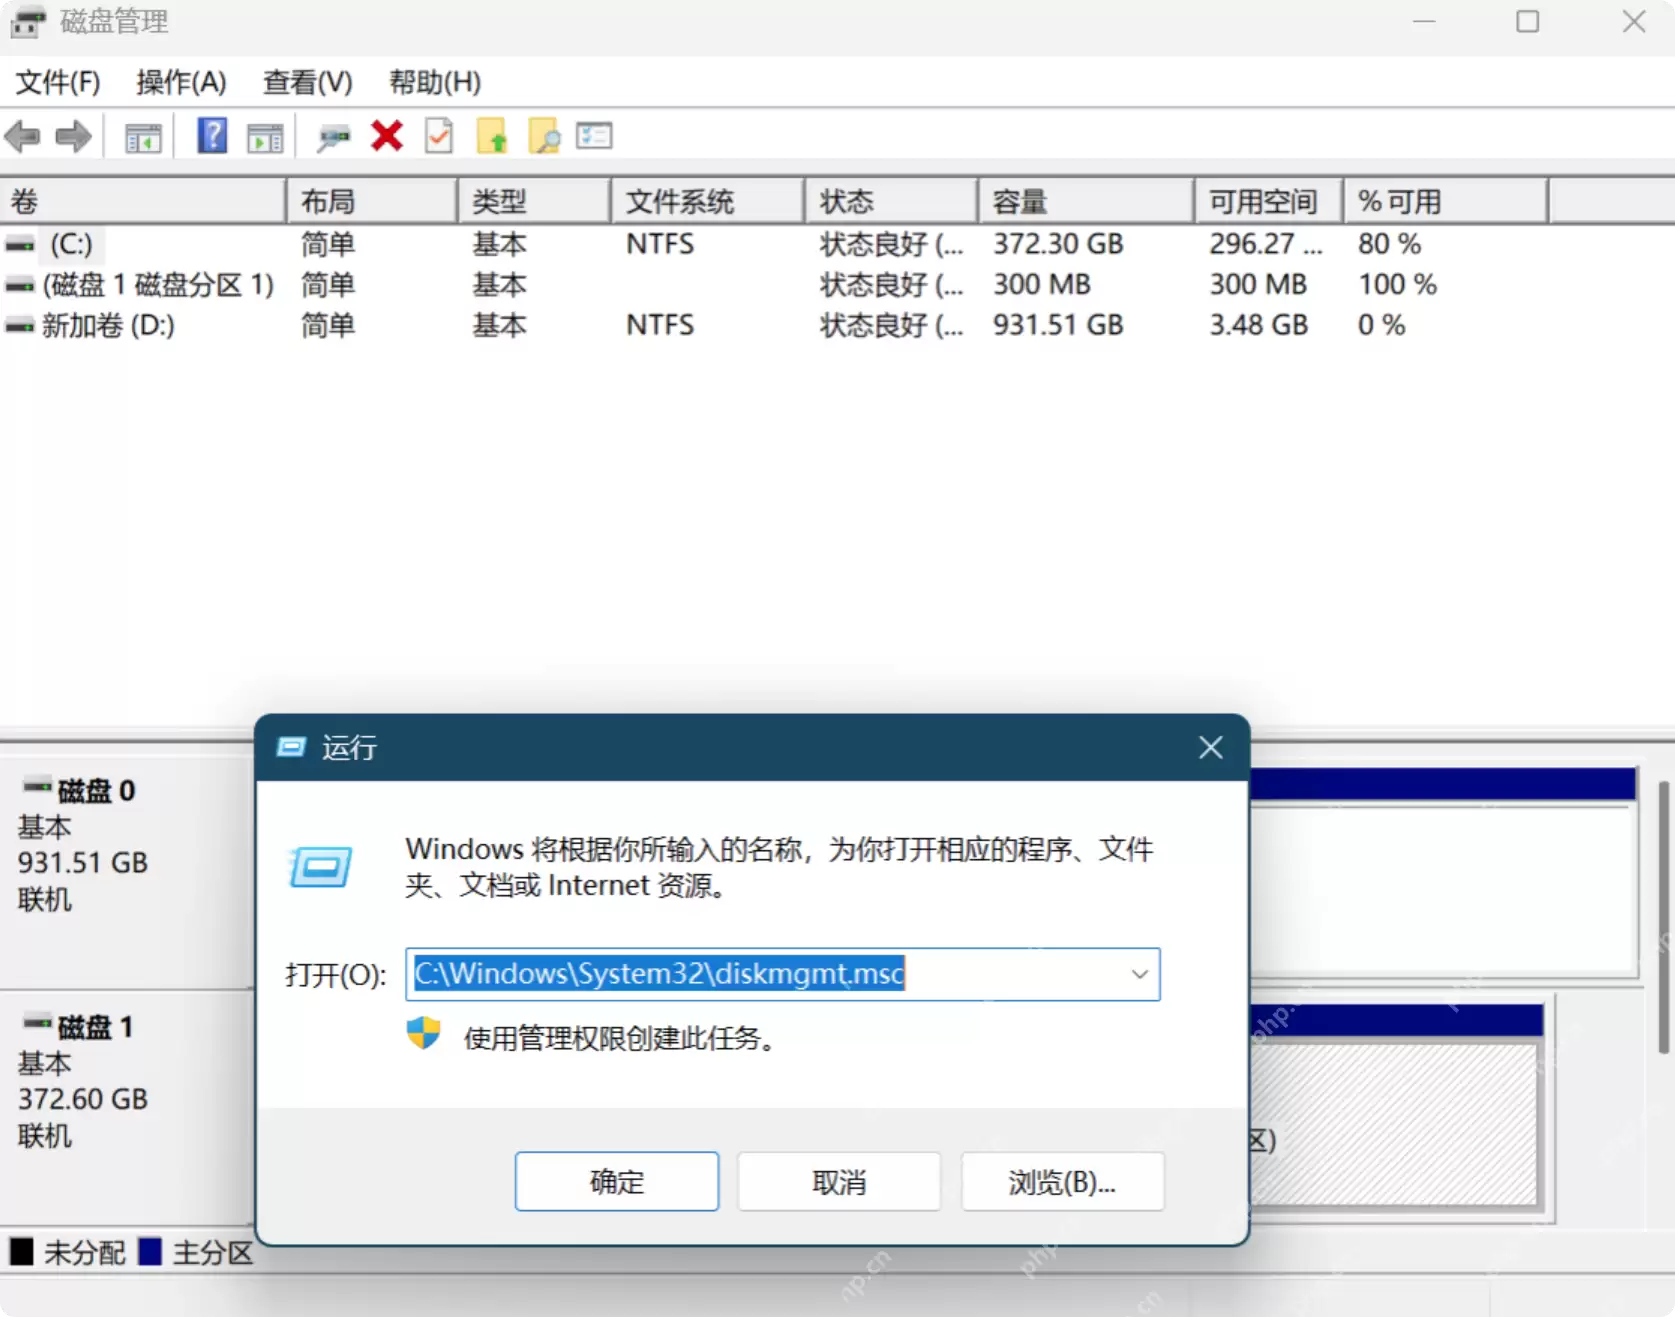Close the 运行 dialog with its X

pyautogui.click(x=1211, y=747)
